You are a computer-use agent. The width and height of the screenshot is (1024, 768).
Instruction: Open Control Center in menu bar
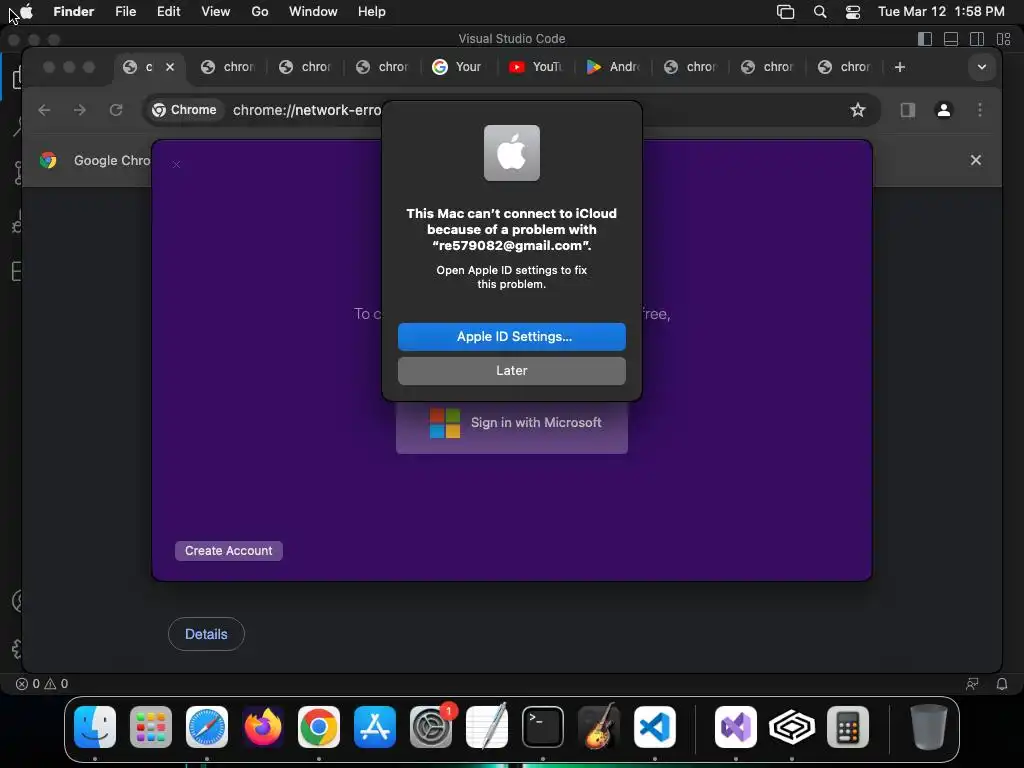pos(853,12)
